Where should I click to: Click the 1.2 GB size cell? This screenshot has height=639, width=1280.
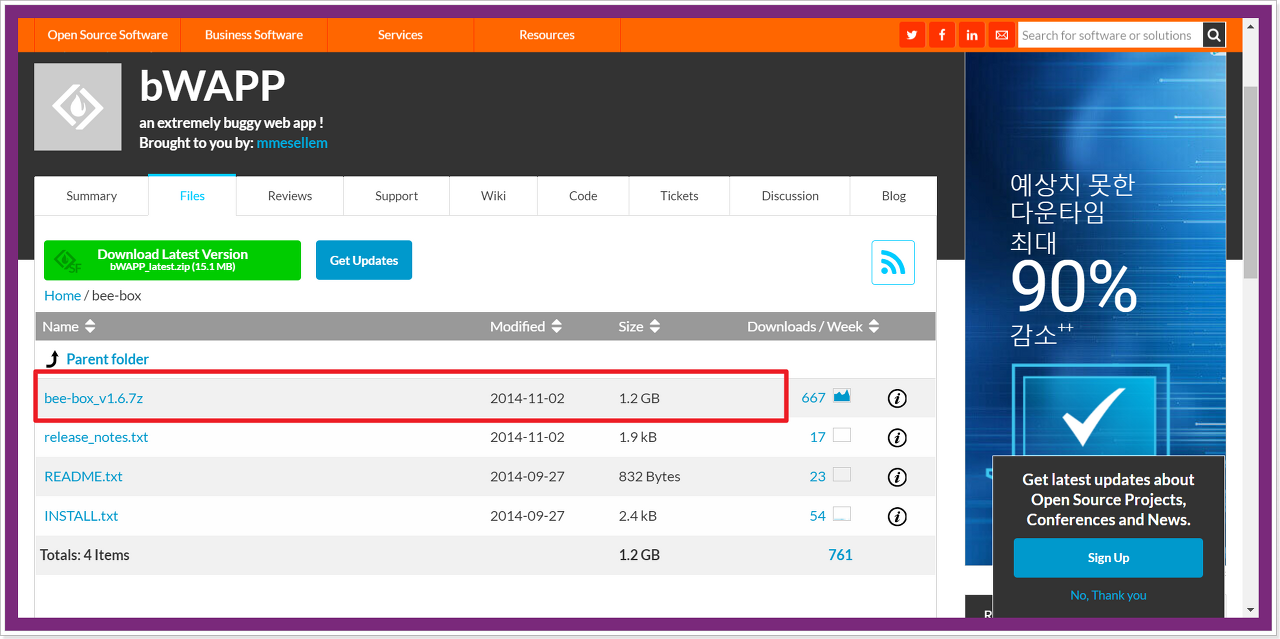click(639, 398)
